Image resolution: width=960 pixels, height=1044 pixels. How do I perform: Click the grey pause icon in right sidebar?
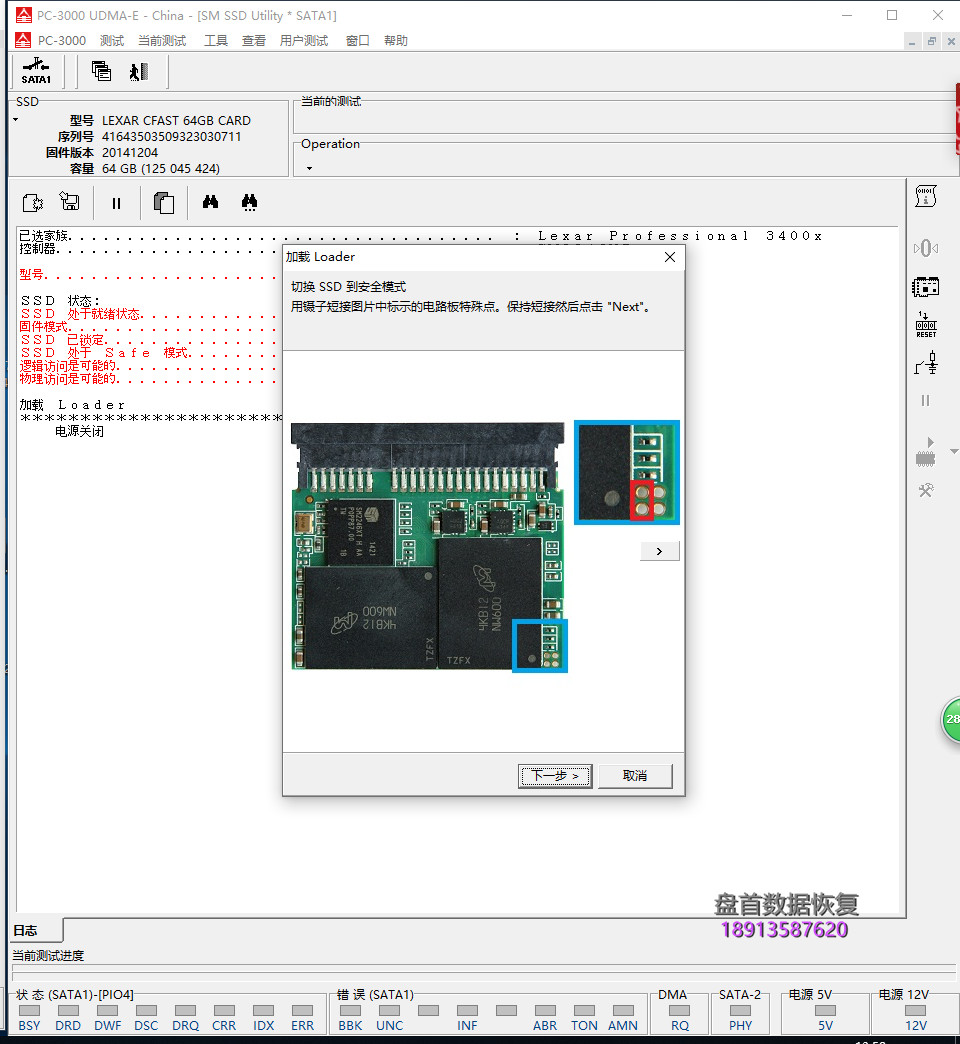925,400
